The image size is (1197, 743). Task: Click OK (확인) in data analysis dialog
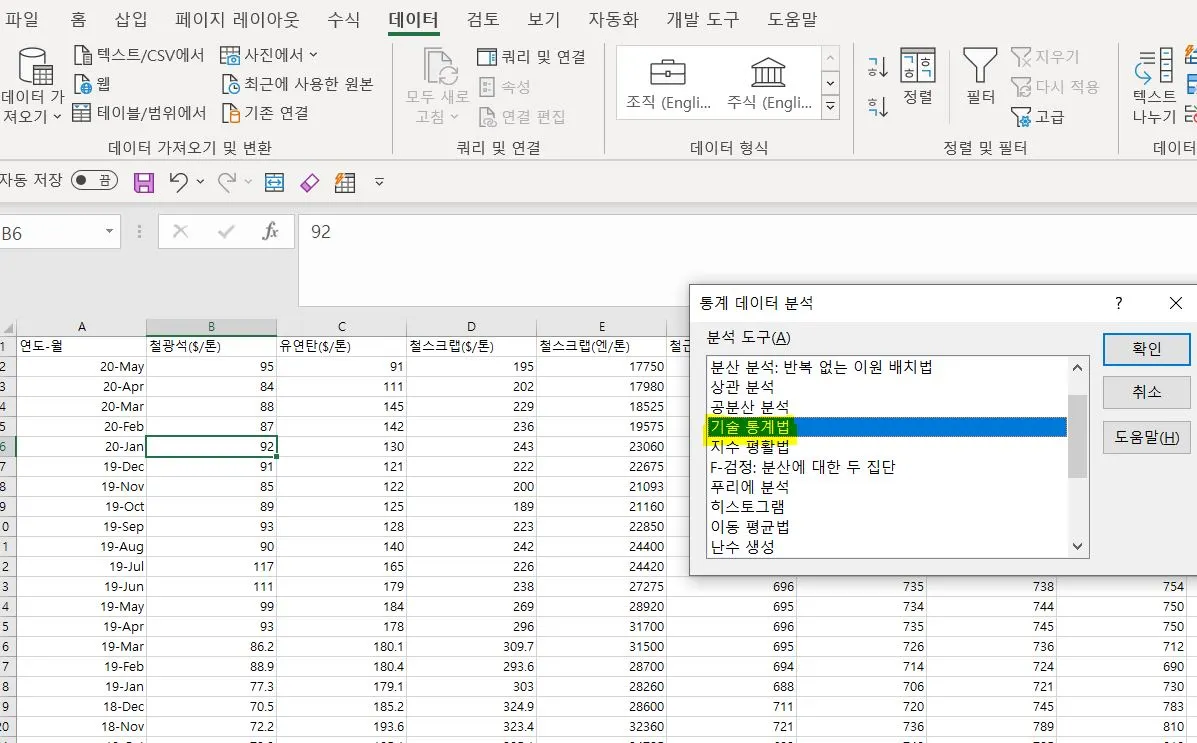(x=1146, y=349)
